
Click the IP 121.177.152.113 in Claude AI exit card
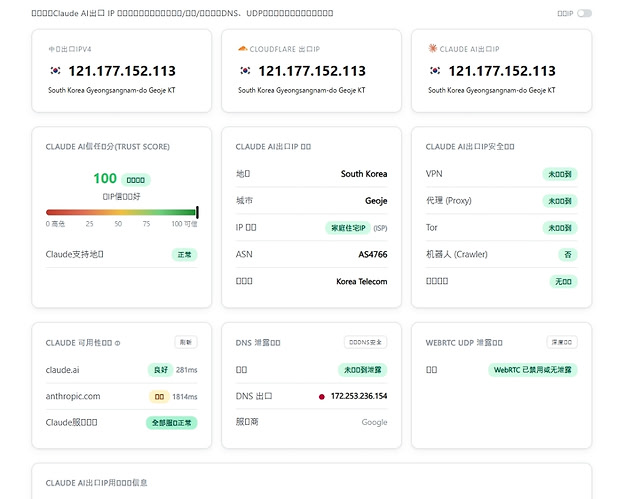click(x=502, y=71)
